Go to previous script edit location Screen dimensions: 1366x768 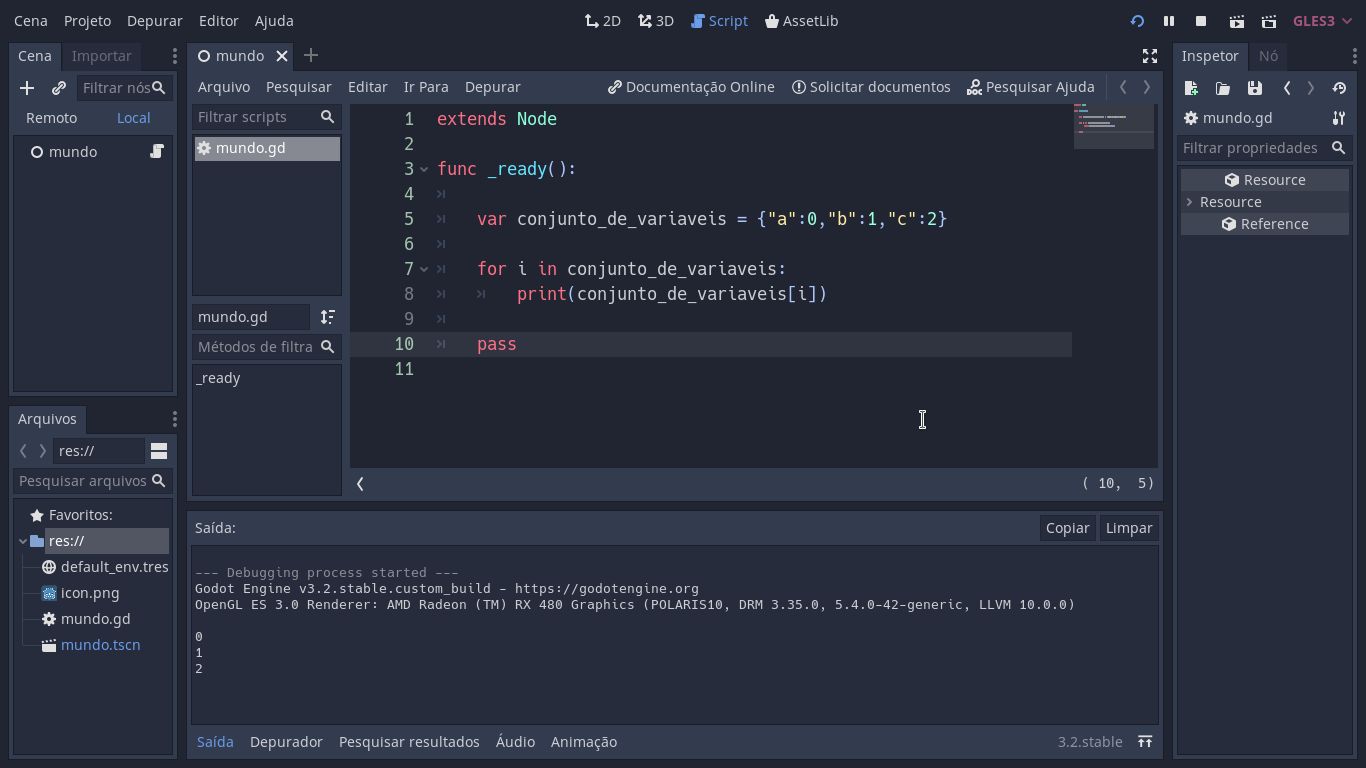1123,87
